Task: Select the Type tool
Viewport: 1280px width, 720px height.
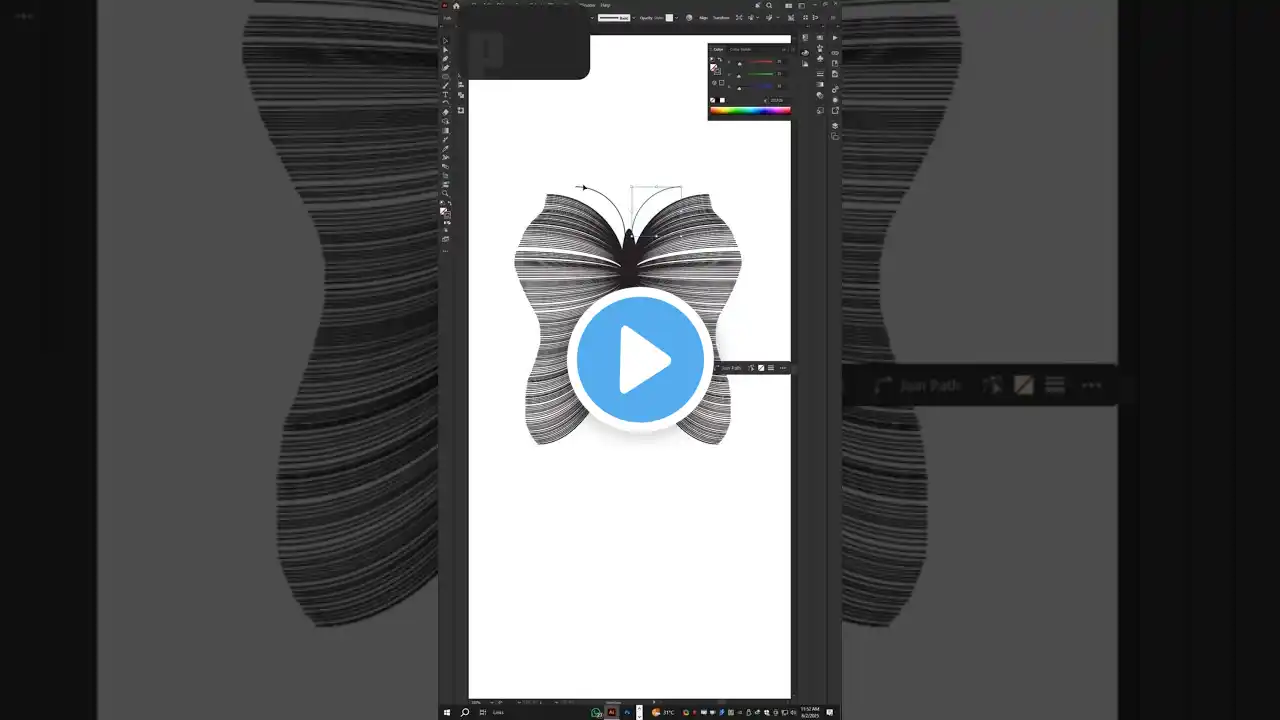Action: coord(446,94)
